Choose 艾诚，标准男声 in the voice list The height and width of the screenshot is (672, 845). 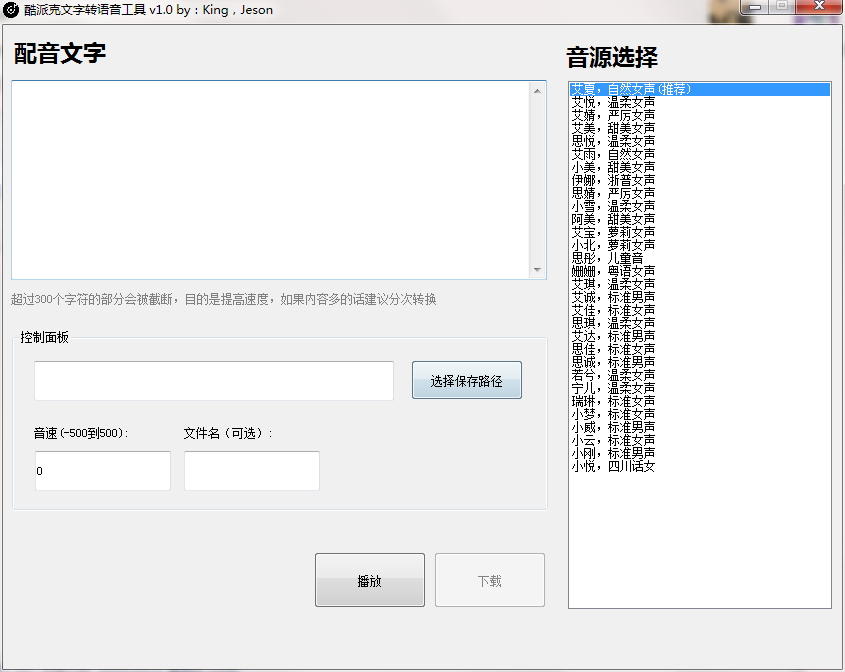[x=614, y=297]
